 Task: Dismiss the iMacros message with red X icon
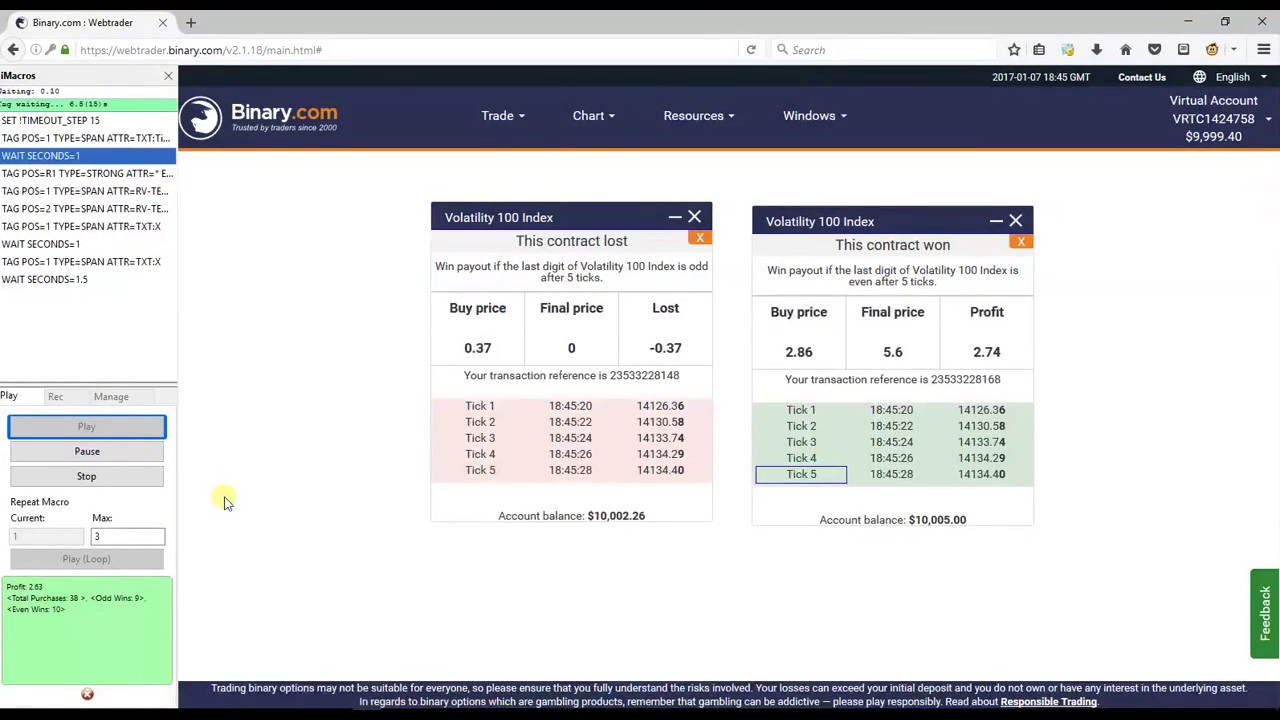click(x=87, y=694)
